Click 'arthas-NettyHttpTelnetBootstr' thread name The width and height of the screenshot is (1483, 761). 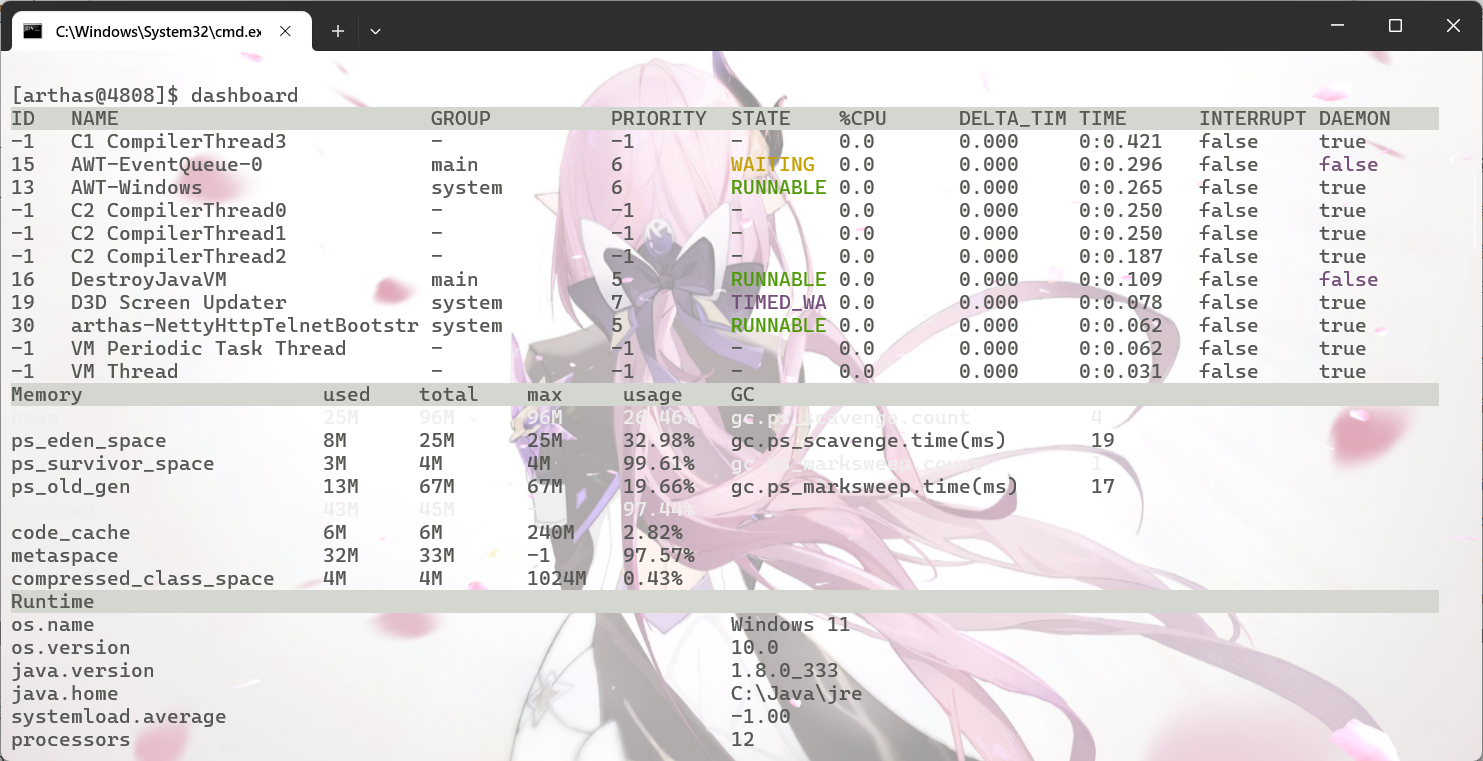coord(245,326)
